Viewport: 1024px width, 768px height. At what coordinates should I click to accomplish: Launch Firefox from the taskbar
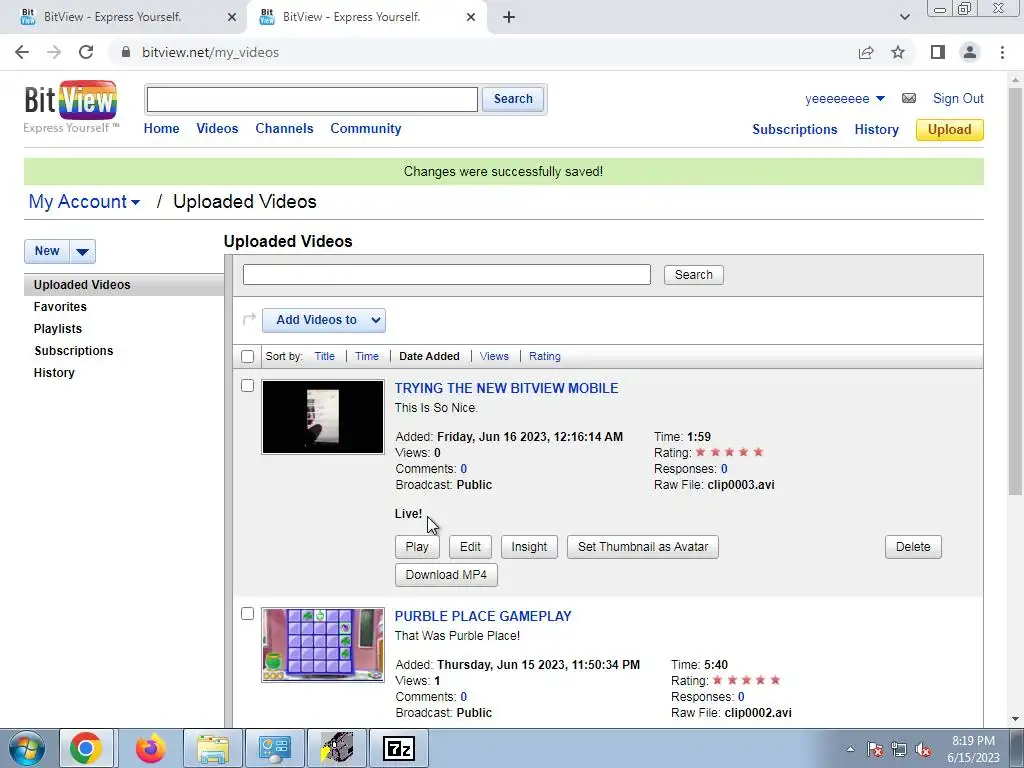tap(150, 748)
